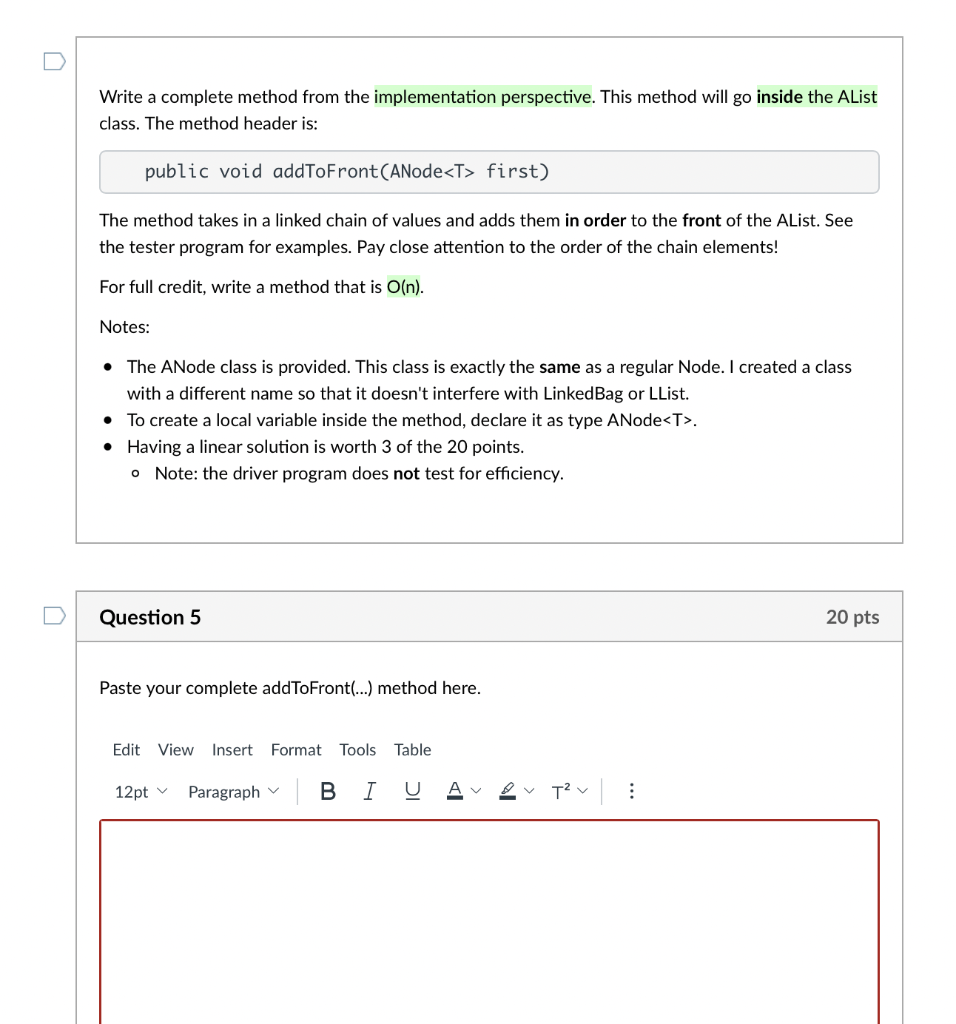Apply underline formatting
Screen dimensions: 956x1024
[x=411, y=791]
